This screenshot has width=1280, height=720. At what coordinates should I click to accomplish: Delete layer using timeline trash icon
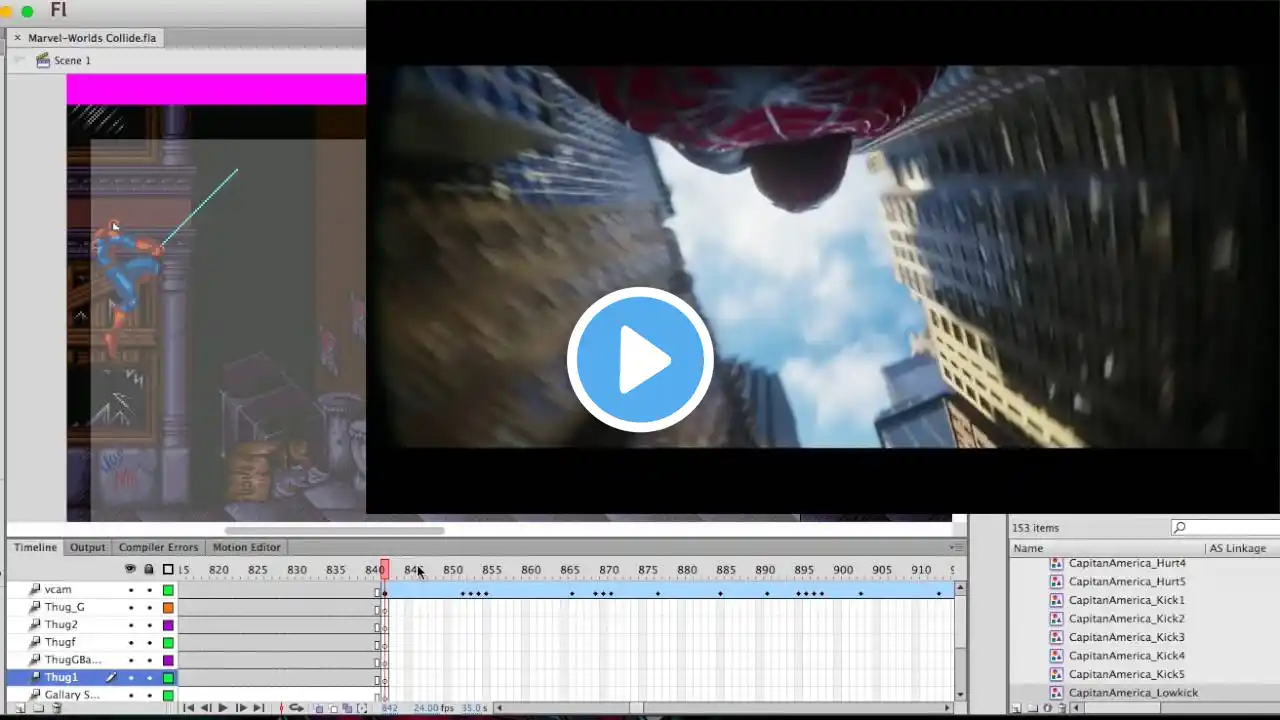56,708
